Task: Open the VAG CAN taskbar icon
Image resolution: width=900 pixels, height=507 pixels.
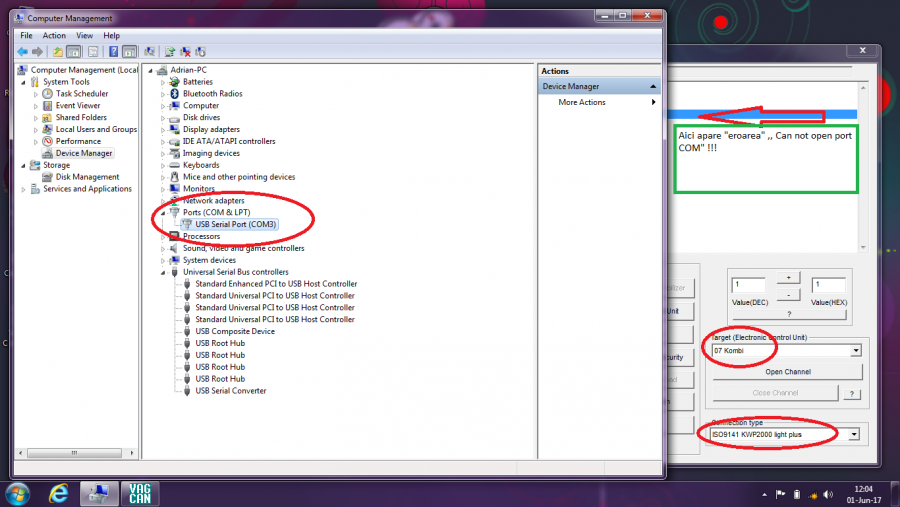Action: click(139, 493)
